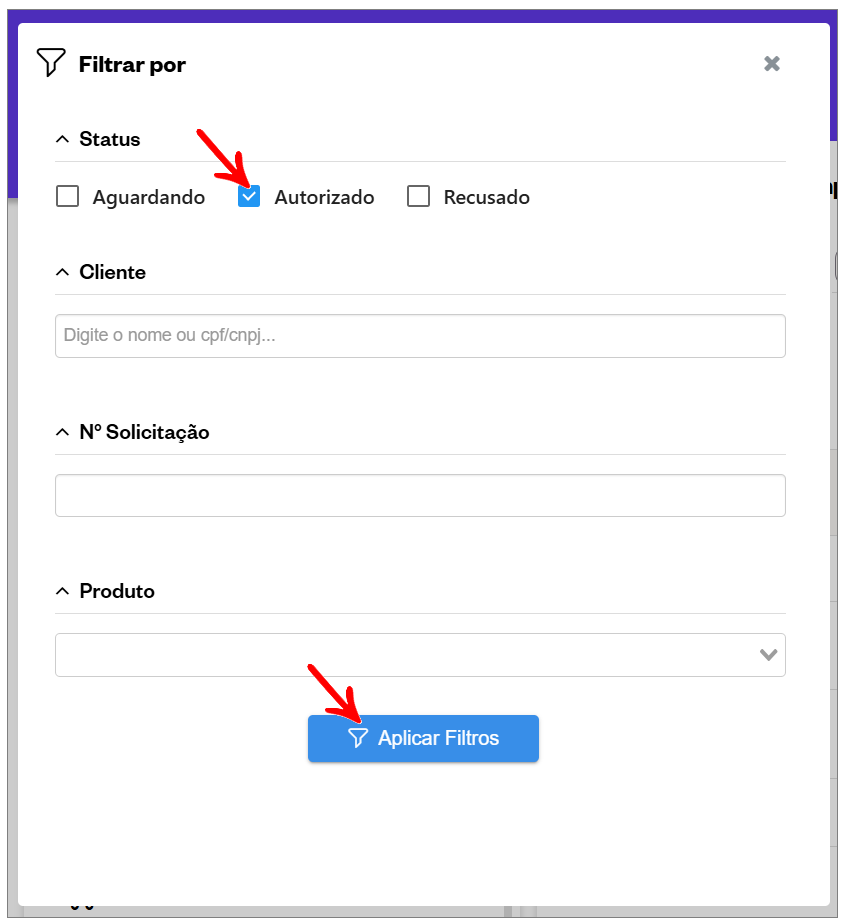Screen dimensions: 843x923
Task: Check the Aguardando checkbox
Action: 68,197
